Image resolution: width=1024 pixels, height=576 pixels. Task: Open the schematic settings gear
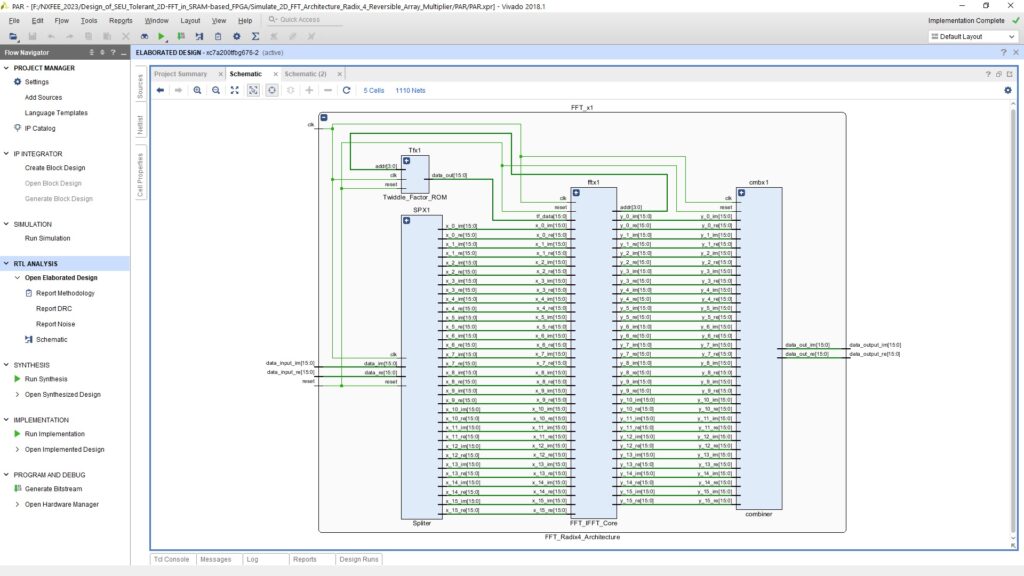pyautogui.click(x=1007, y=90)
